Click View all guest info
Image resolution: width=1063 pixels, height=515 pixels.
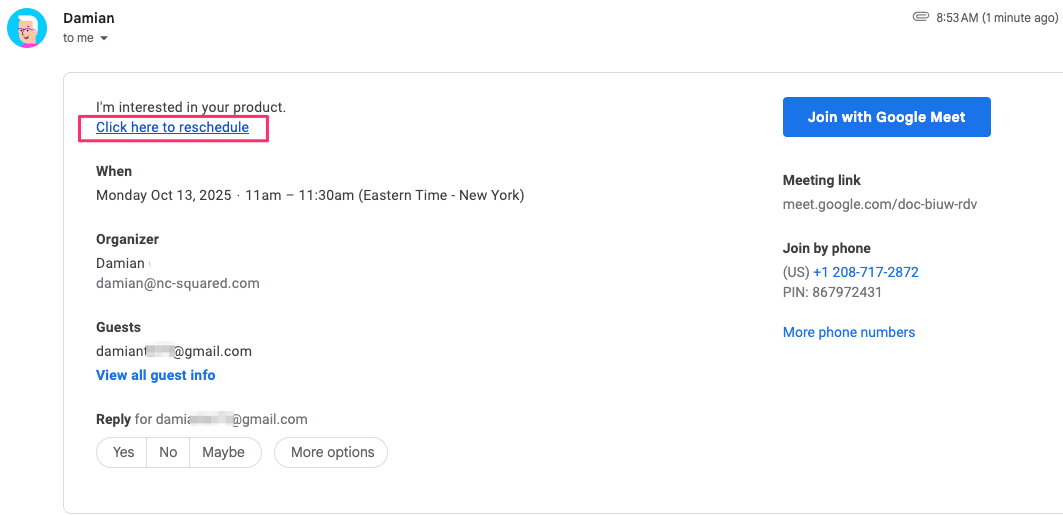click(155, 375)
